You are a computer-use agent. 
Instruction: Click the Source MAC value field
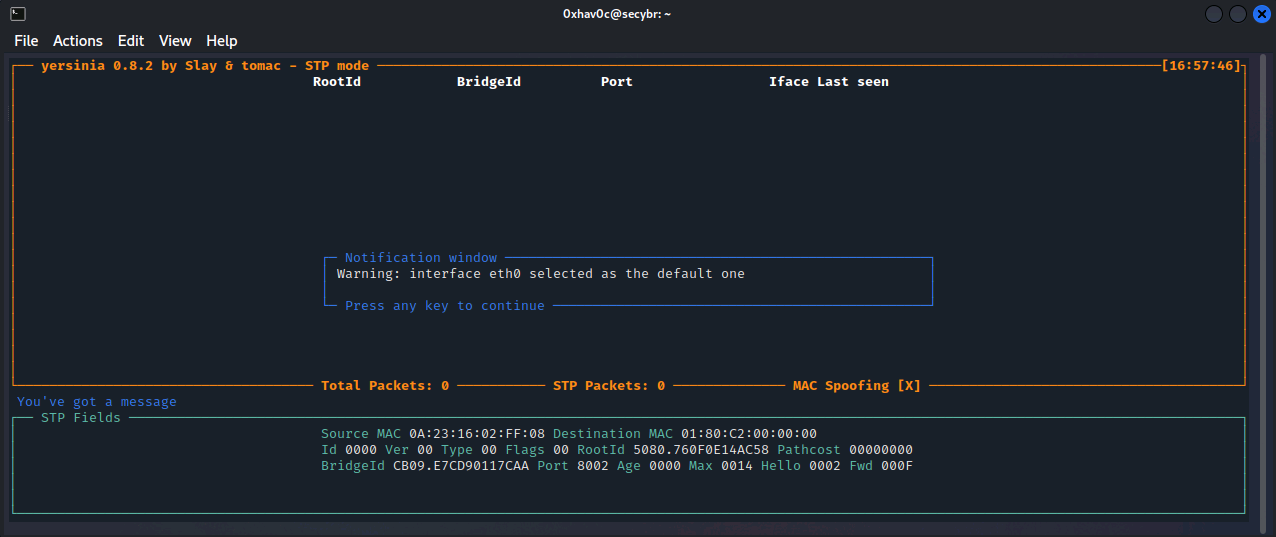[477, 434]
